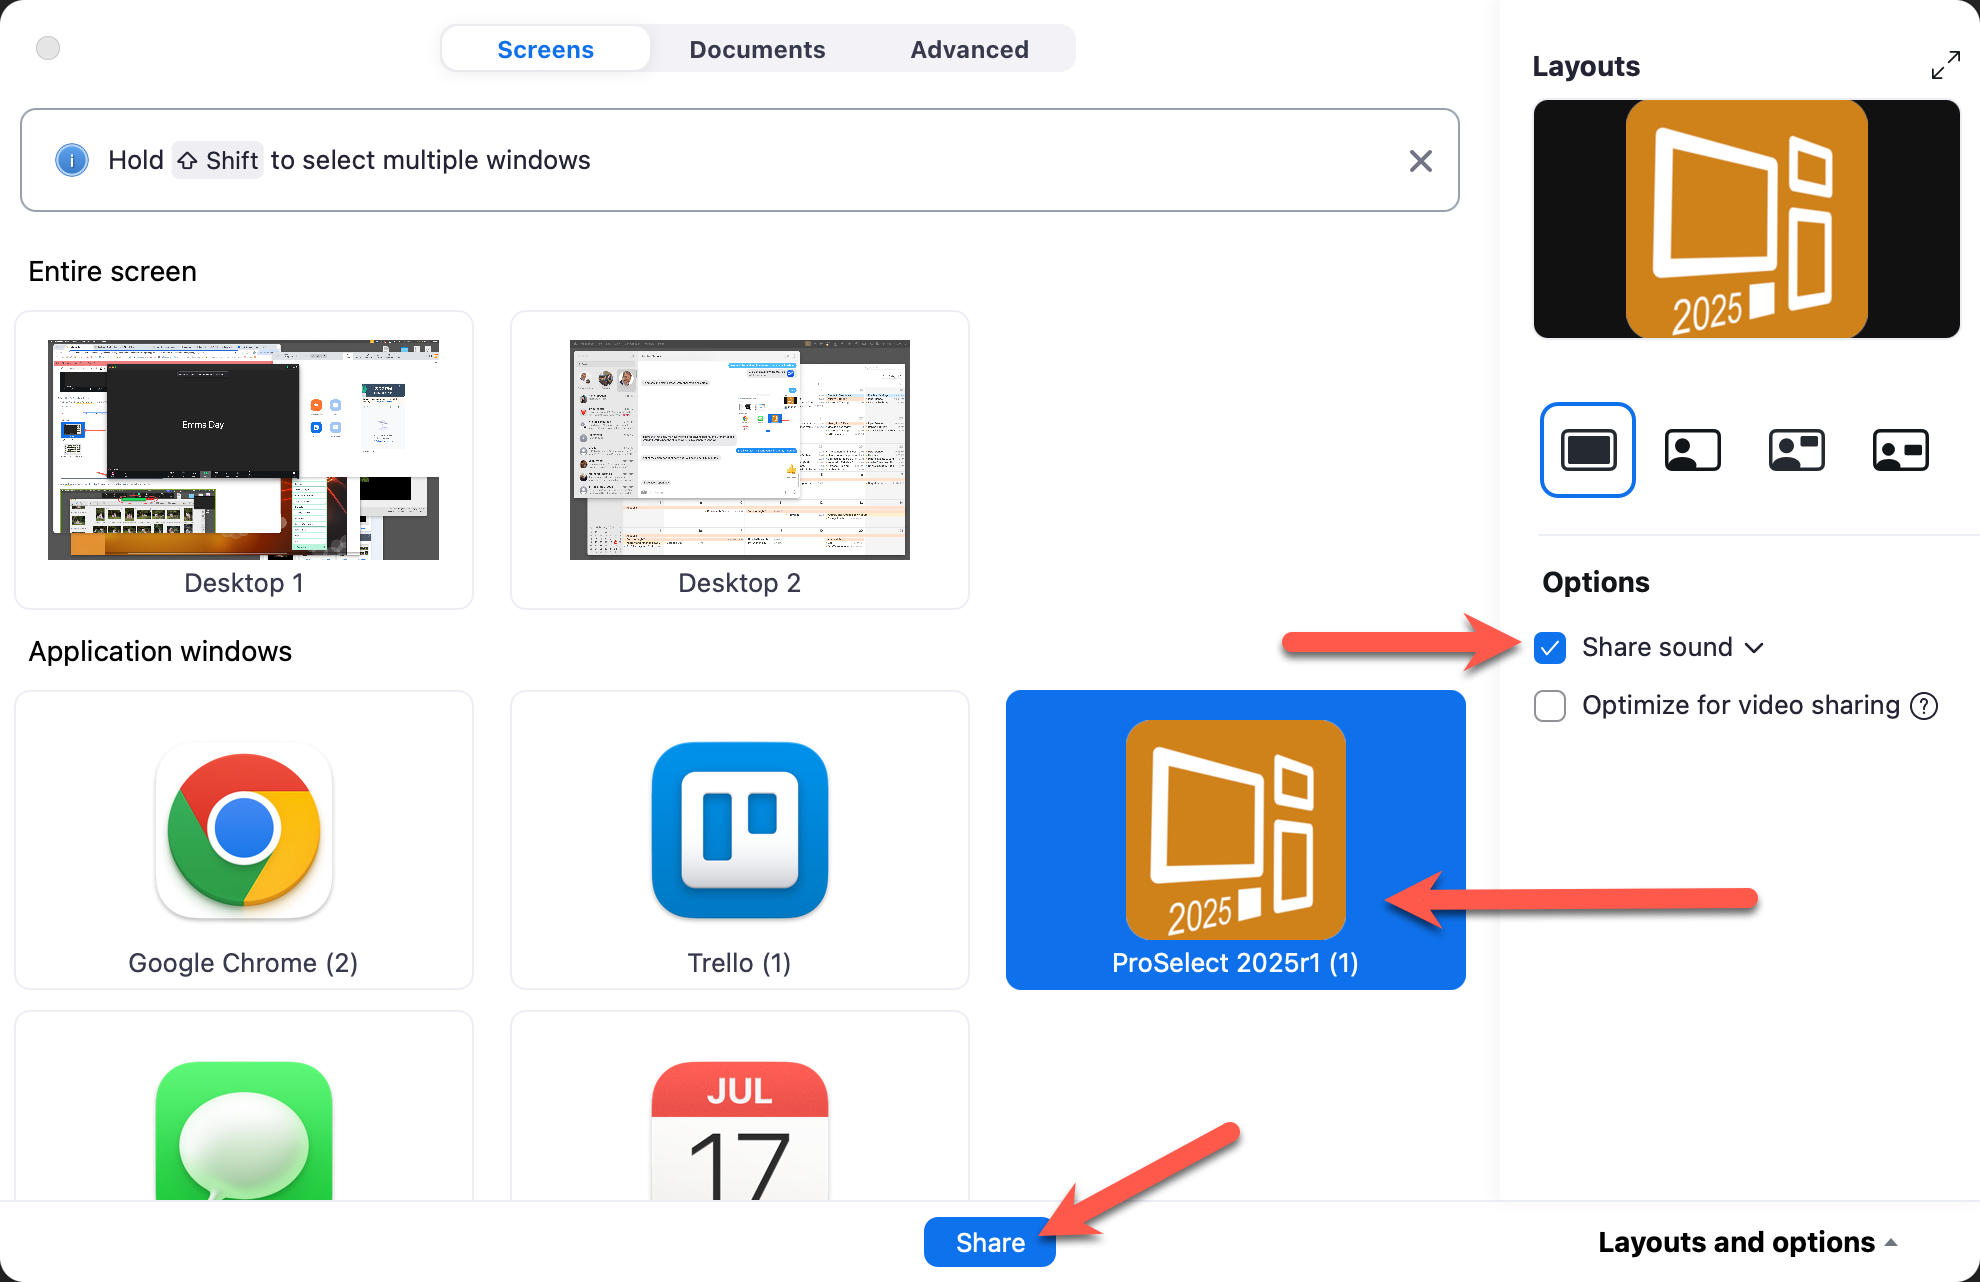
Task: Enable Optimize for video sharing
Action: [1550, 706]
